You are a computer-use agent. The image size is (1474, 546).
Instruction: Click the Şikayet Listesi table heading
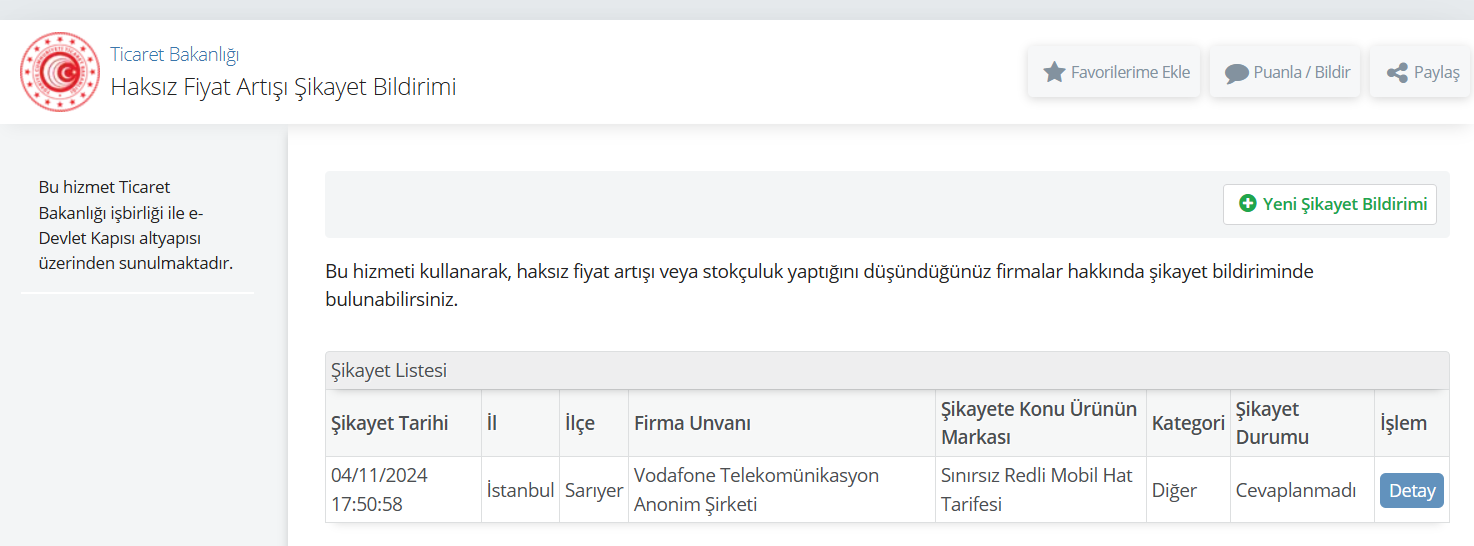[389, 371]
